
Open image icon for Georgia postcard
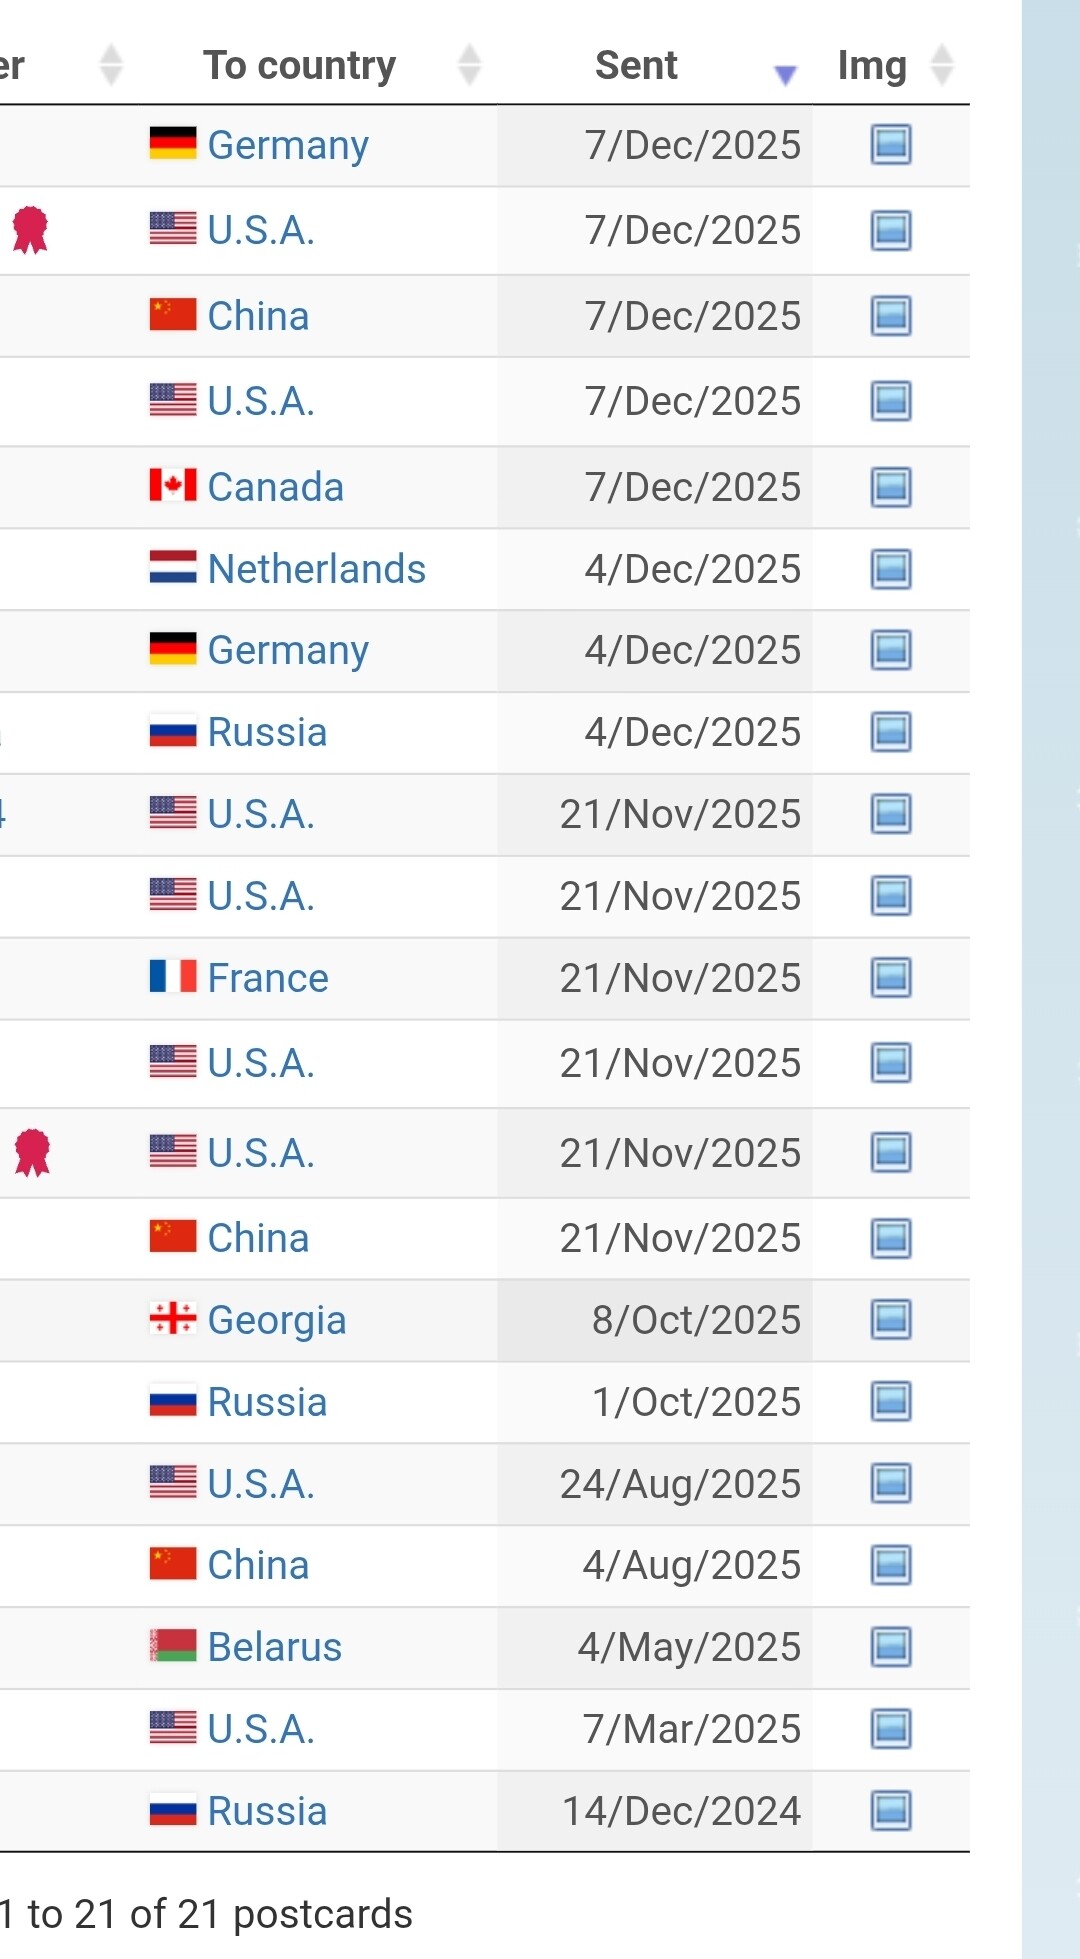890,1320
